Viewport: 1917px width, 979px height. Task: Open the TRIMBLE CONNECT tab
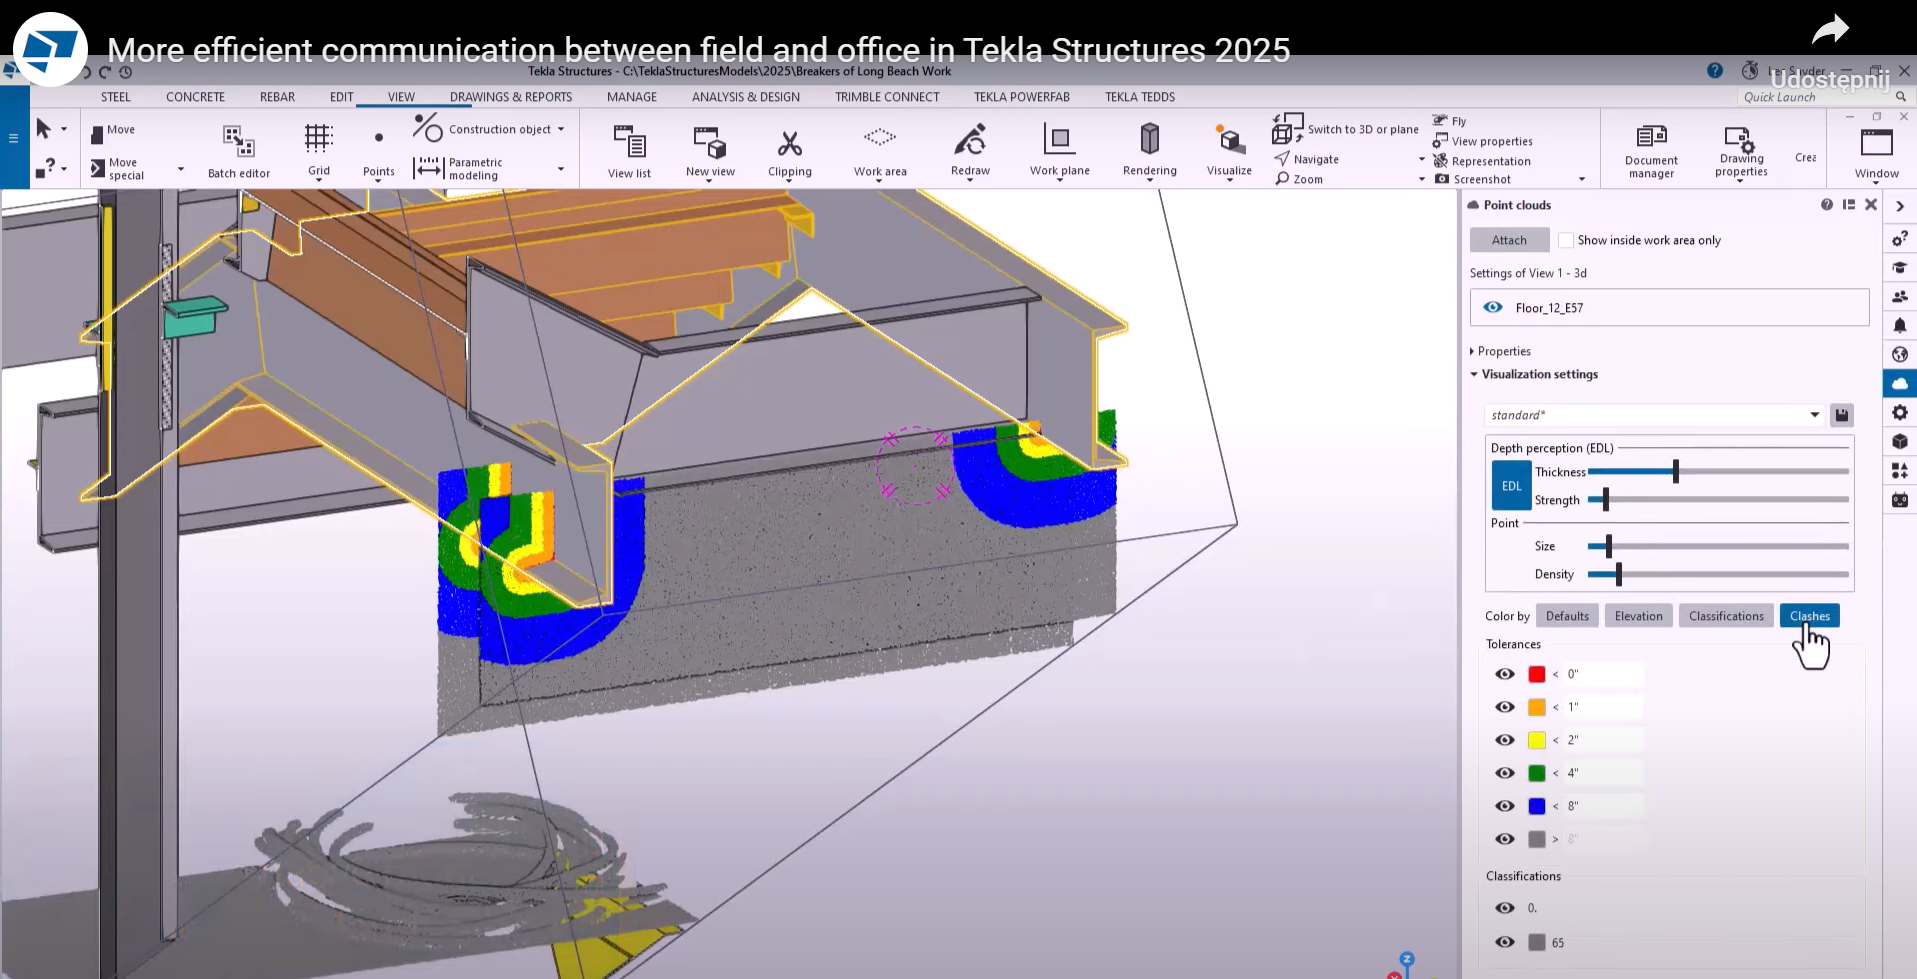(887, 97)
